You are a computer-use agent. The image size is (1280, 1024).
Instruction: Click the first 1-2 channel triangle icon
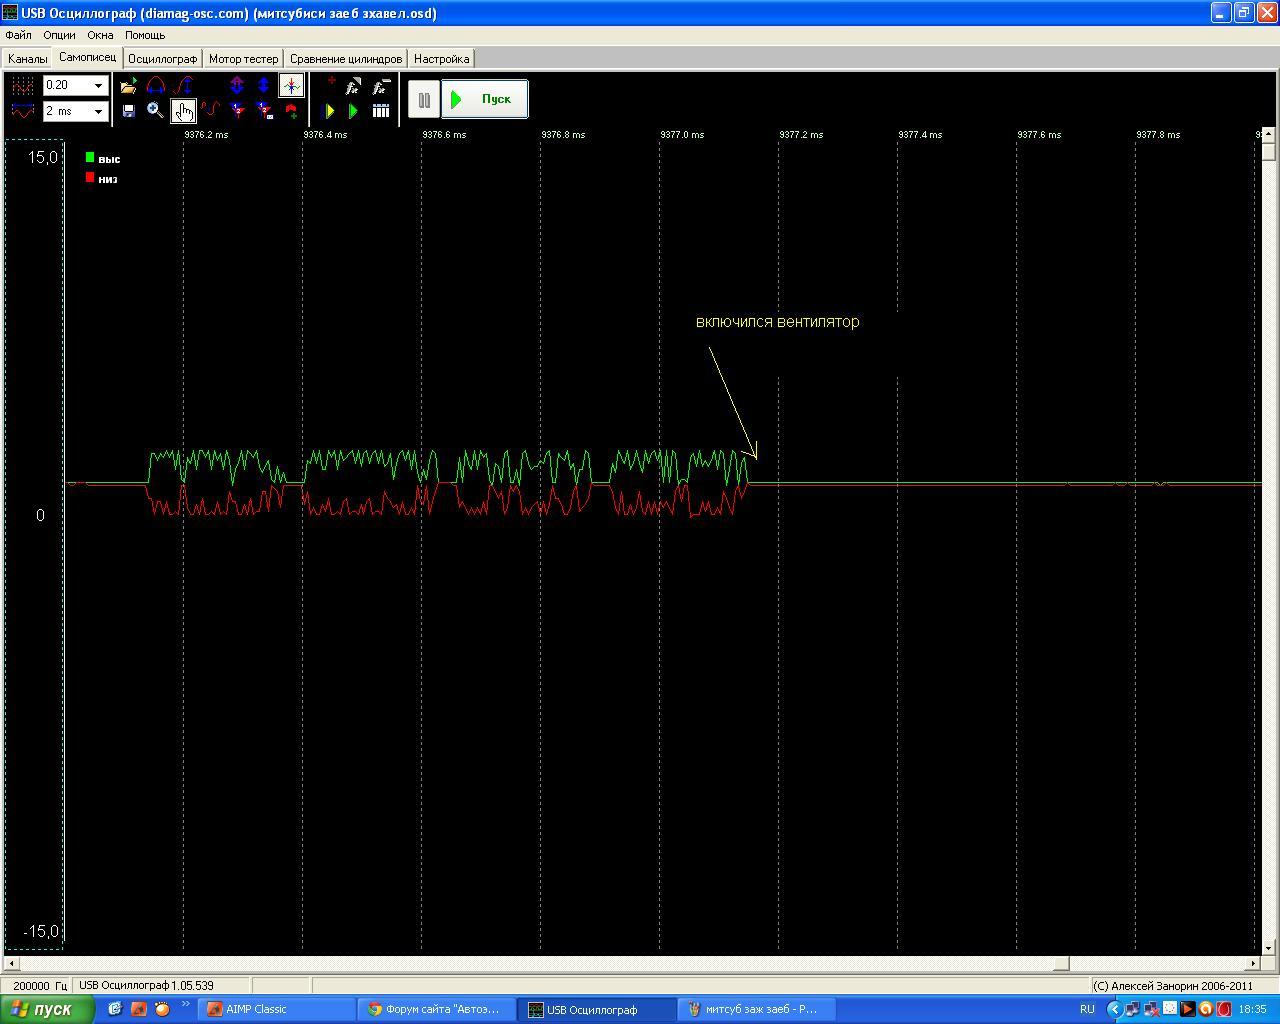(x=237, y=111)
